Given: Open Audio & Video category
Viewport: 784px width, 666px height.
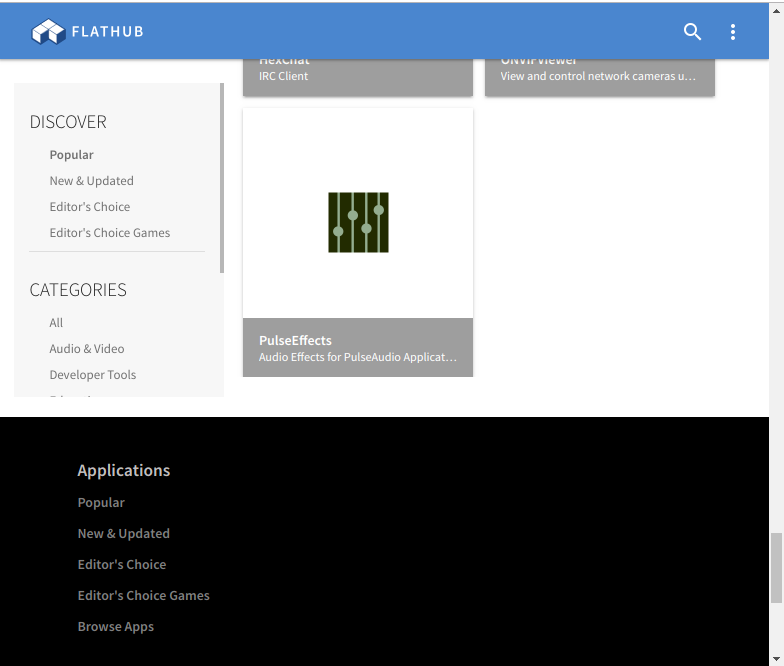Looking at the screenshot, I should click(x=86, y=349).
